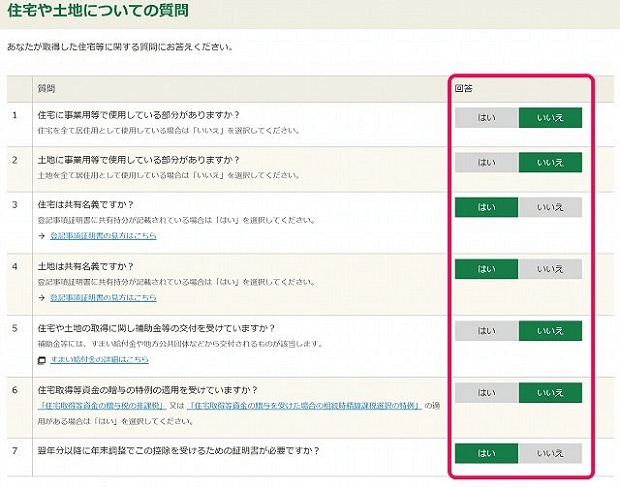Open 登記事項証明書の見方 link under question 3
620x489 pixels.
click(103, 236)
